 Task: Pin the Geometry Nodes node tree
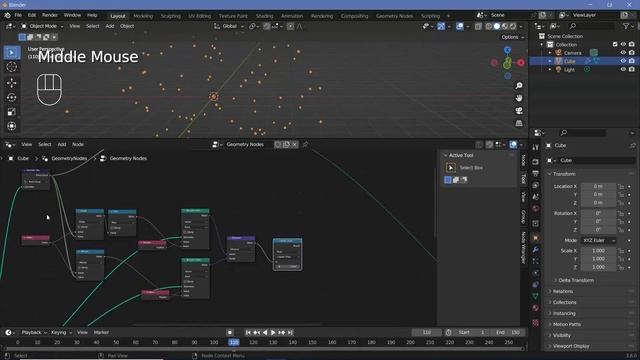click(305, 144)
